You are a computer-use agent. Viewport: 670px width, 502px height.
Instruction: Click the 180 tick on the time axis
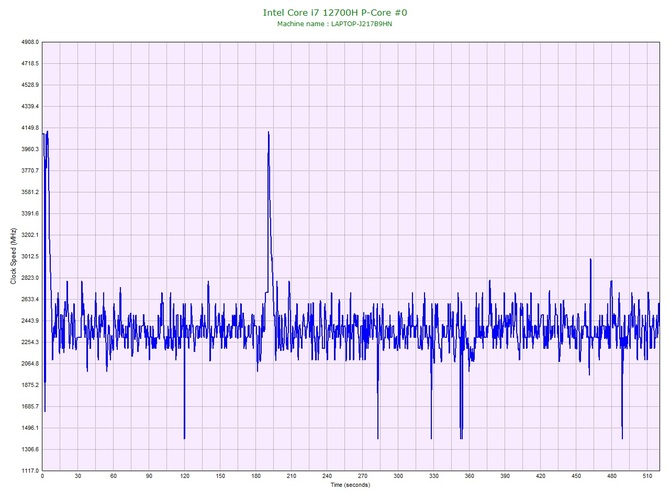pyautogui.click(x=256, y=476)
